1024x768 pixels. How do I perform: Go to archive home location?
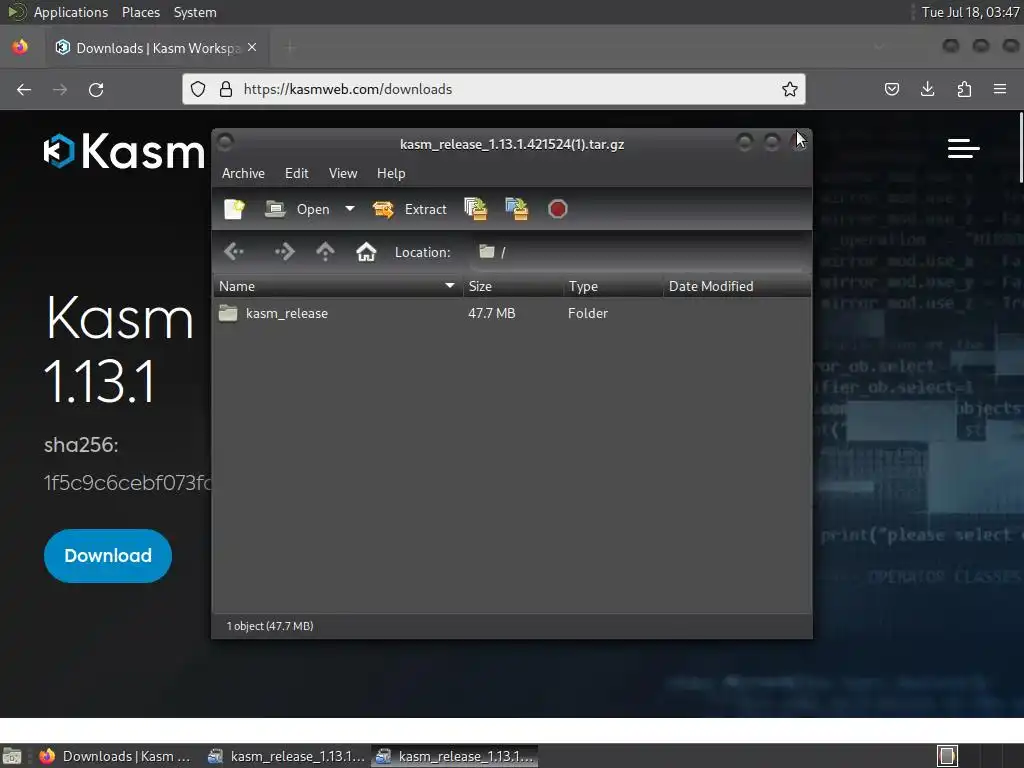tap(366, 251)
